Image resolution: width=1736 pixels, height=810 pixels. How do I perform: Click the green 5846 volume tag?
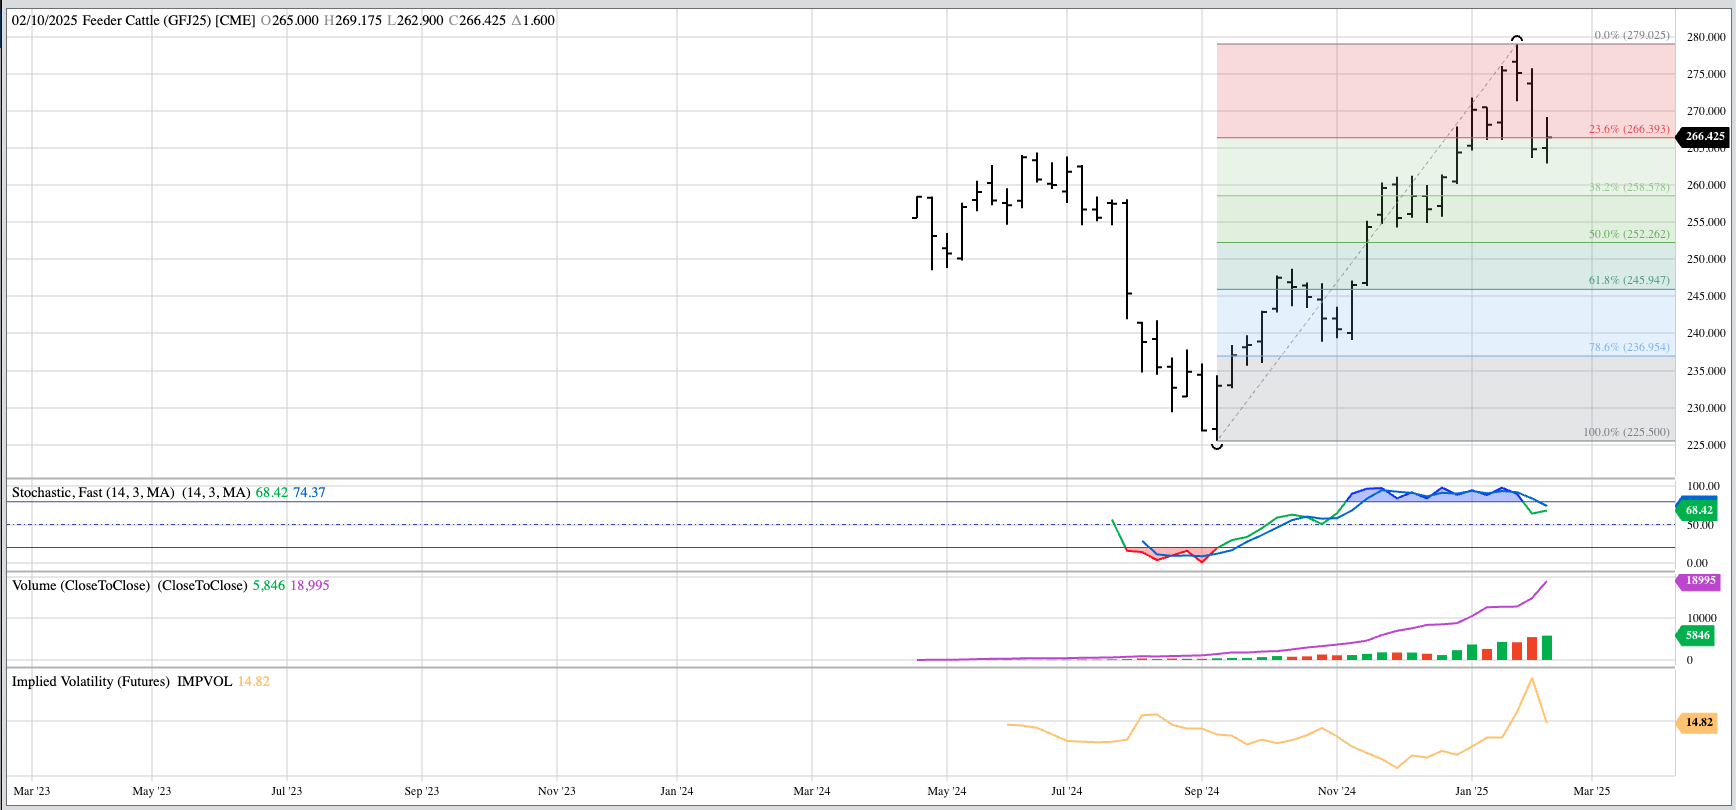pyautogui.click(x=1697, y=635)
